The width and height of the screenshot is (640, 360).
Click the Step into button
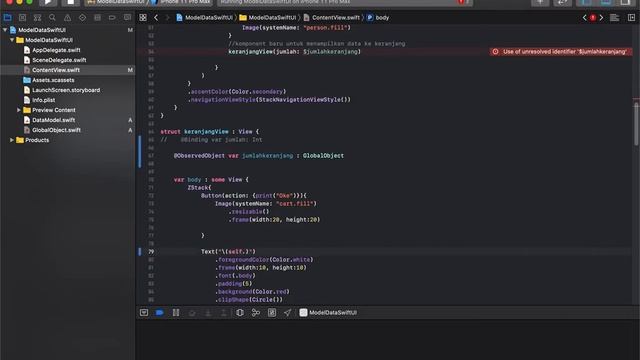click(x=208, y=313)
